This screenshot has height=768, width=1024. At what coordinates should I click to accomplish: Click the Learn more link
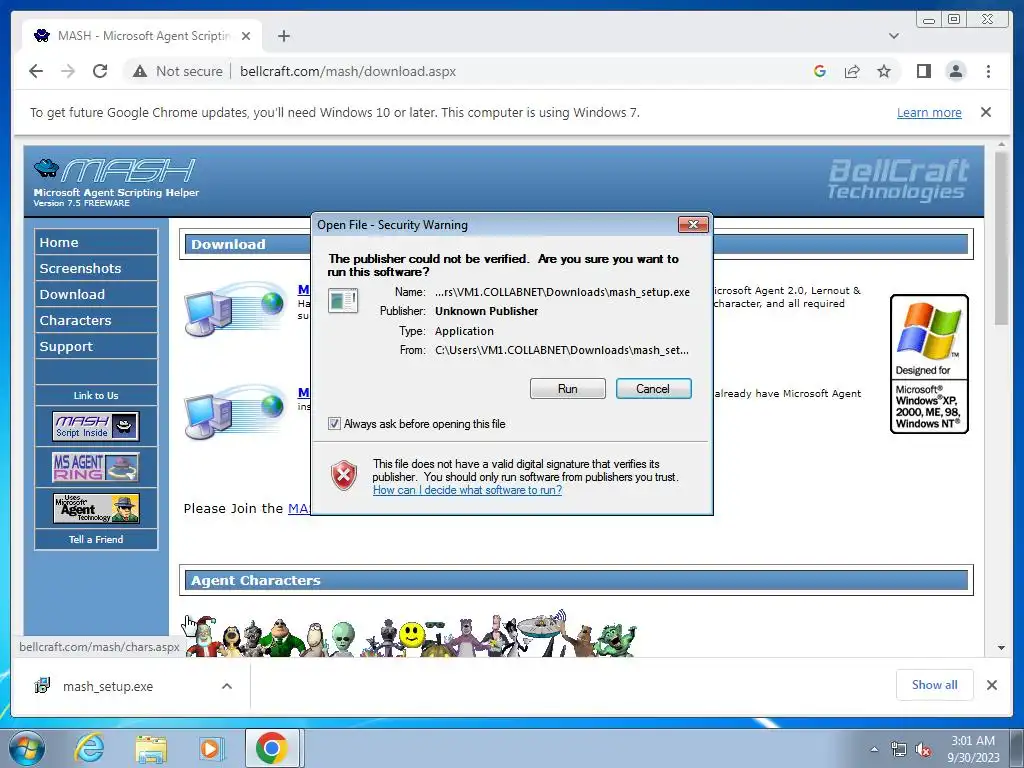point(929,112)
